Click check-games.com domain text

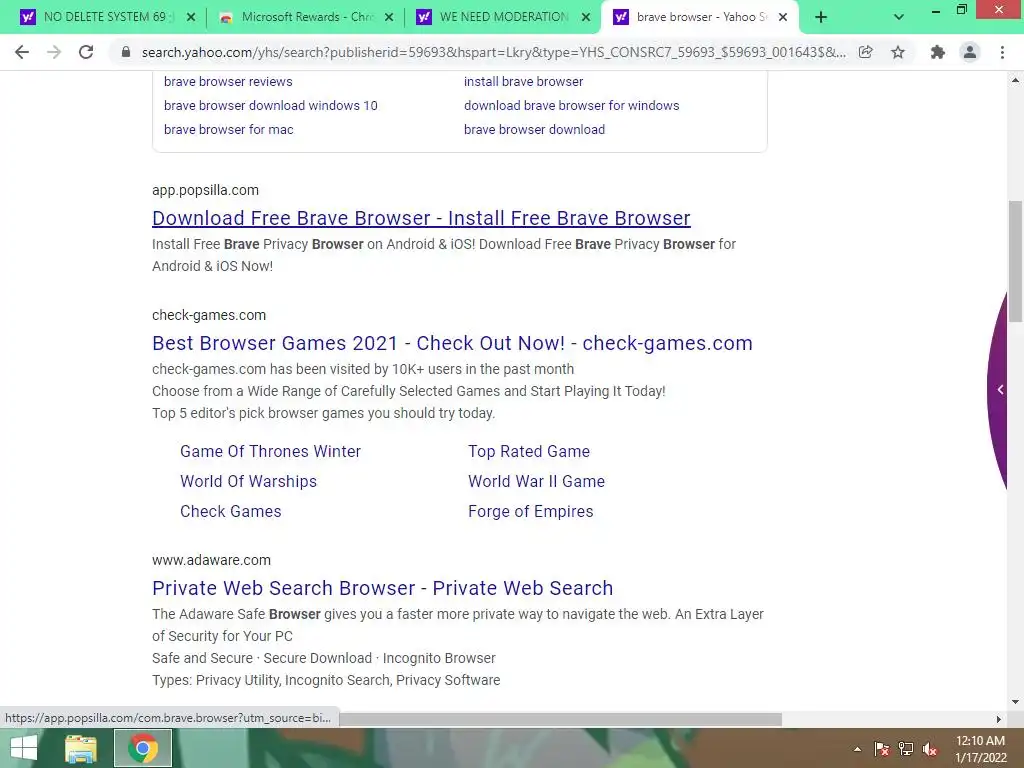point(209,315)
